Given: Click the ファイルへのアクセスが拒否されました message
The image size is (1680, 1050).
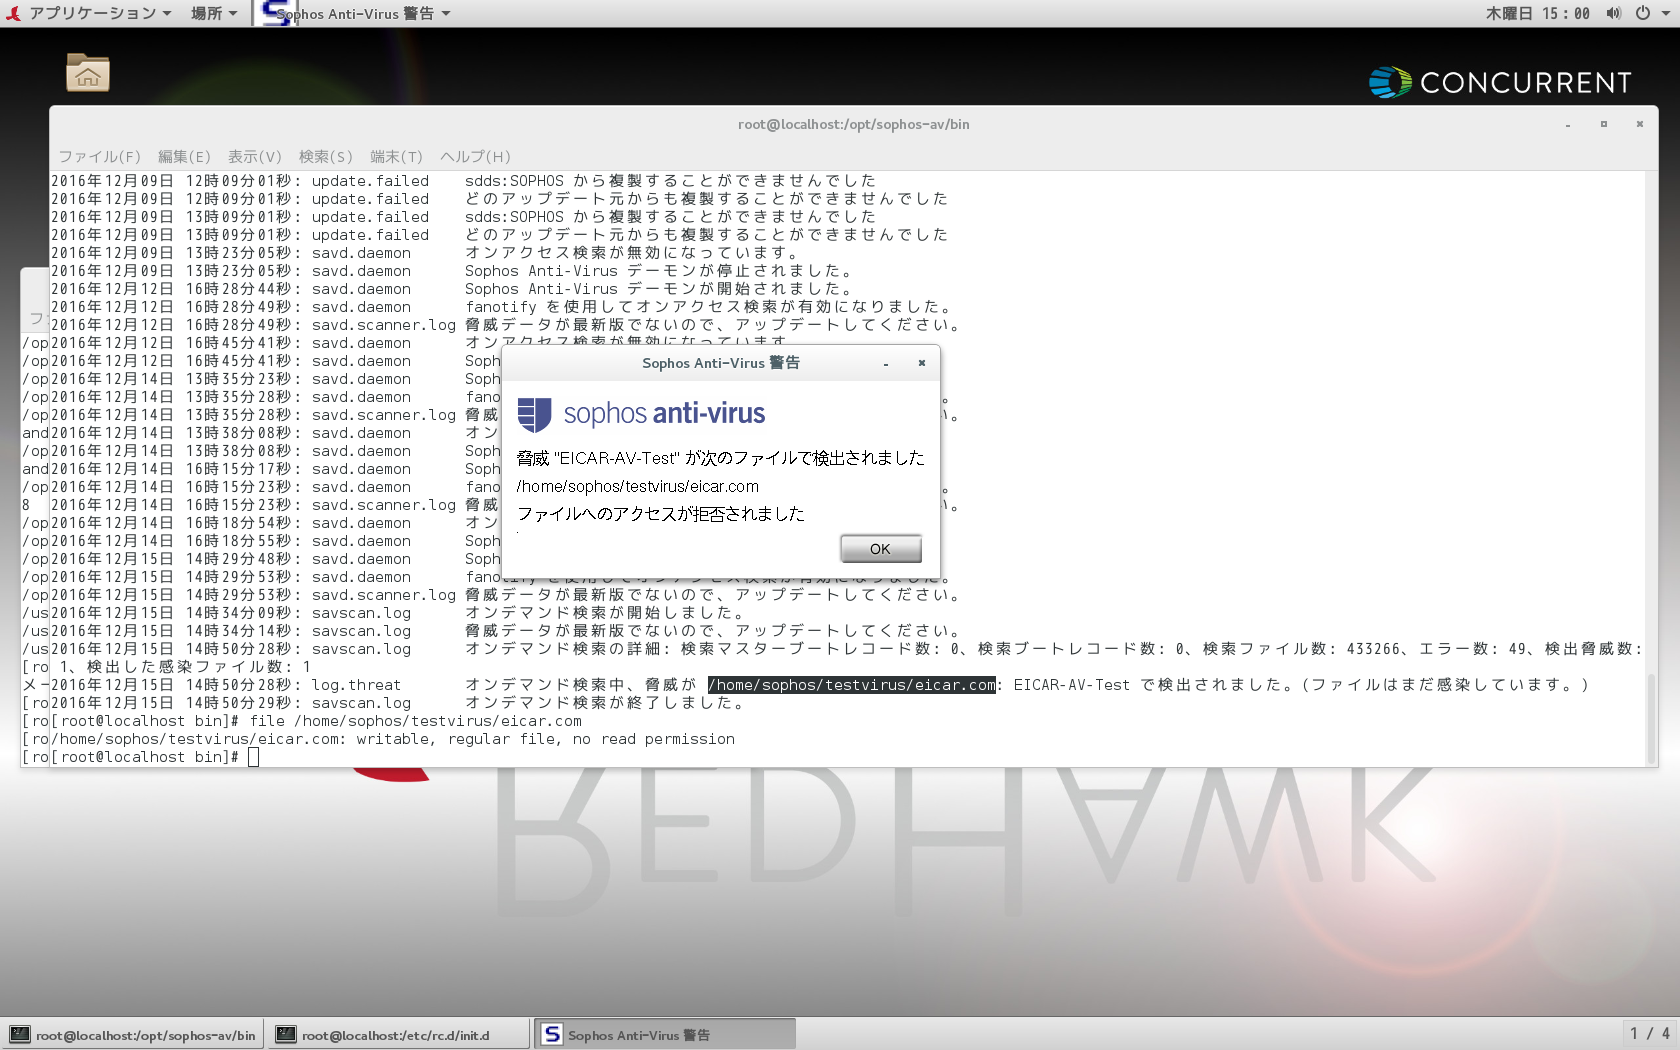Looking at the screenshot, I should click(661, 514).
